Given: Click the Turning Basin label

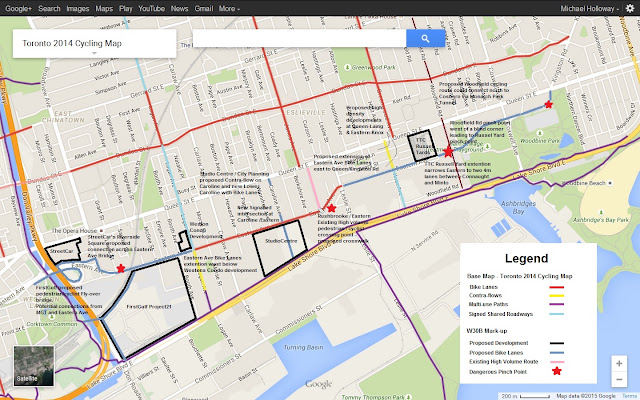Looking at the screenshot, I should pyautogui.click(x=303, y=347).
